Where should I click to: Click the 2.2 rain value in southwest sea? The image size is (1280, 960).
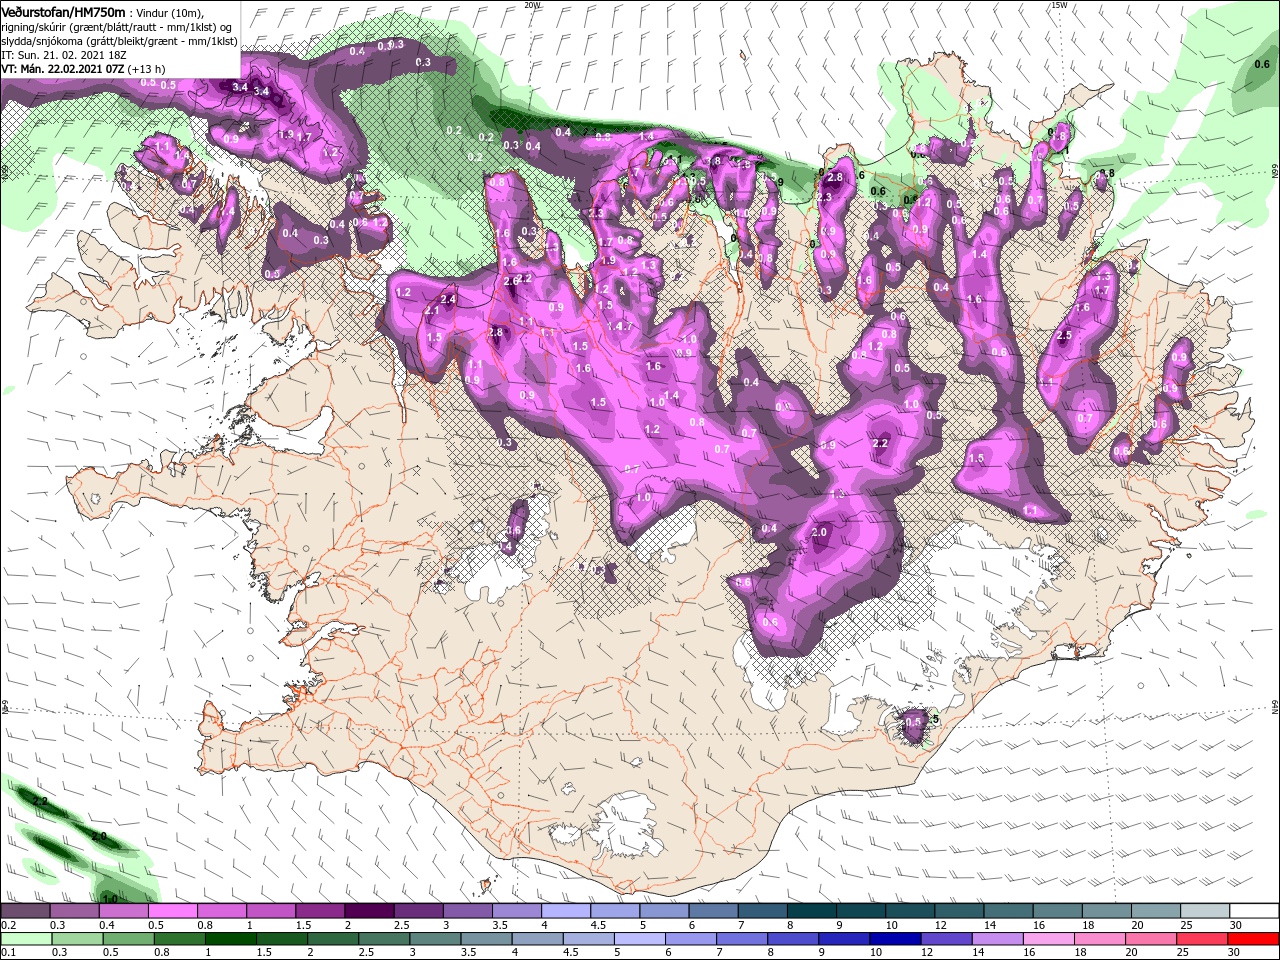[40, 802]
